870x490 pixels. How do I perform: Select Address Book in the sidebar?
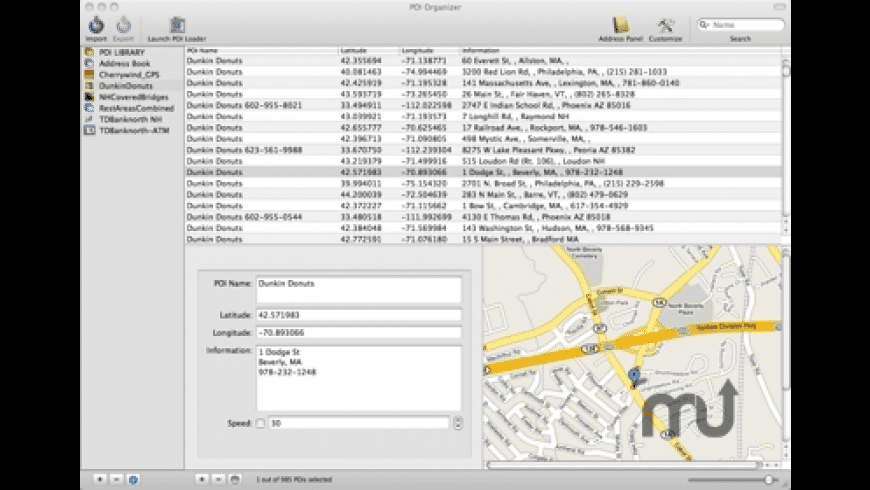tap(125, 63)
